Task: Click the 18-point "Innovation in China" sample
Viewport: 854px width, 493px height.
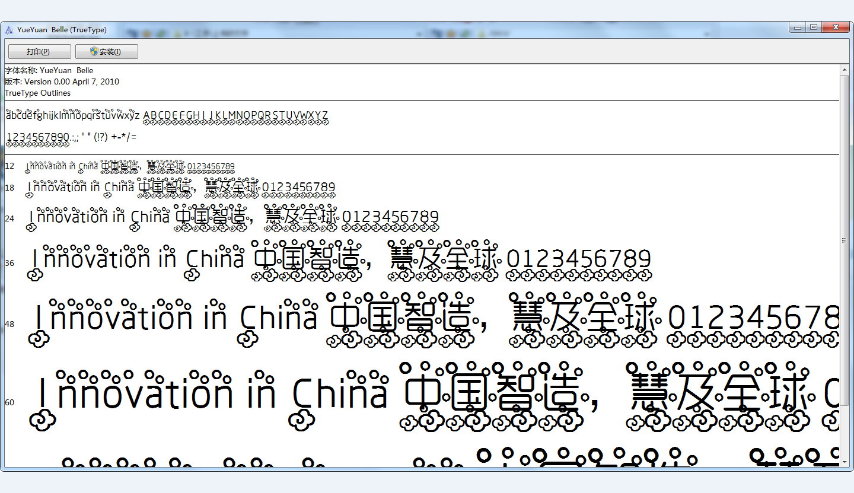Action: pyautogui.click(x=81, y=187)
